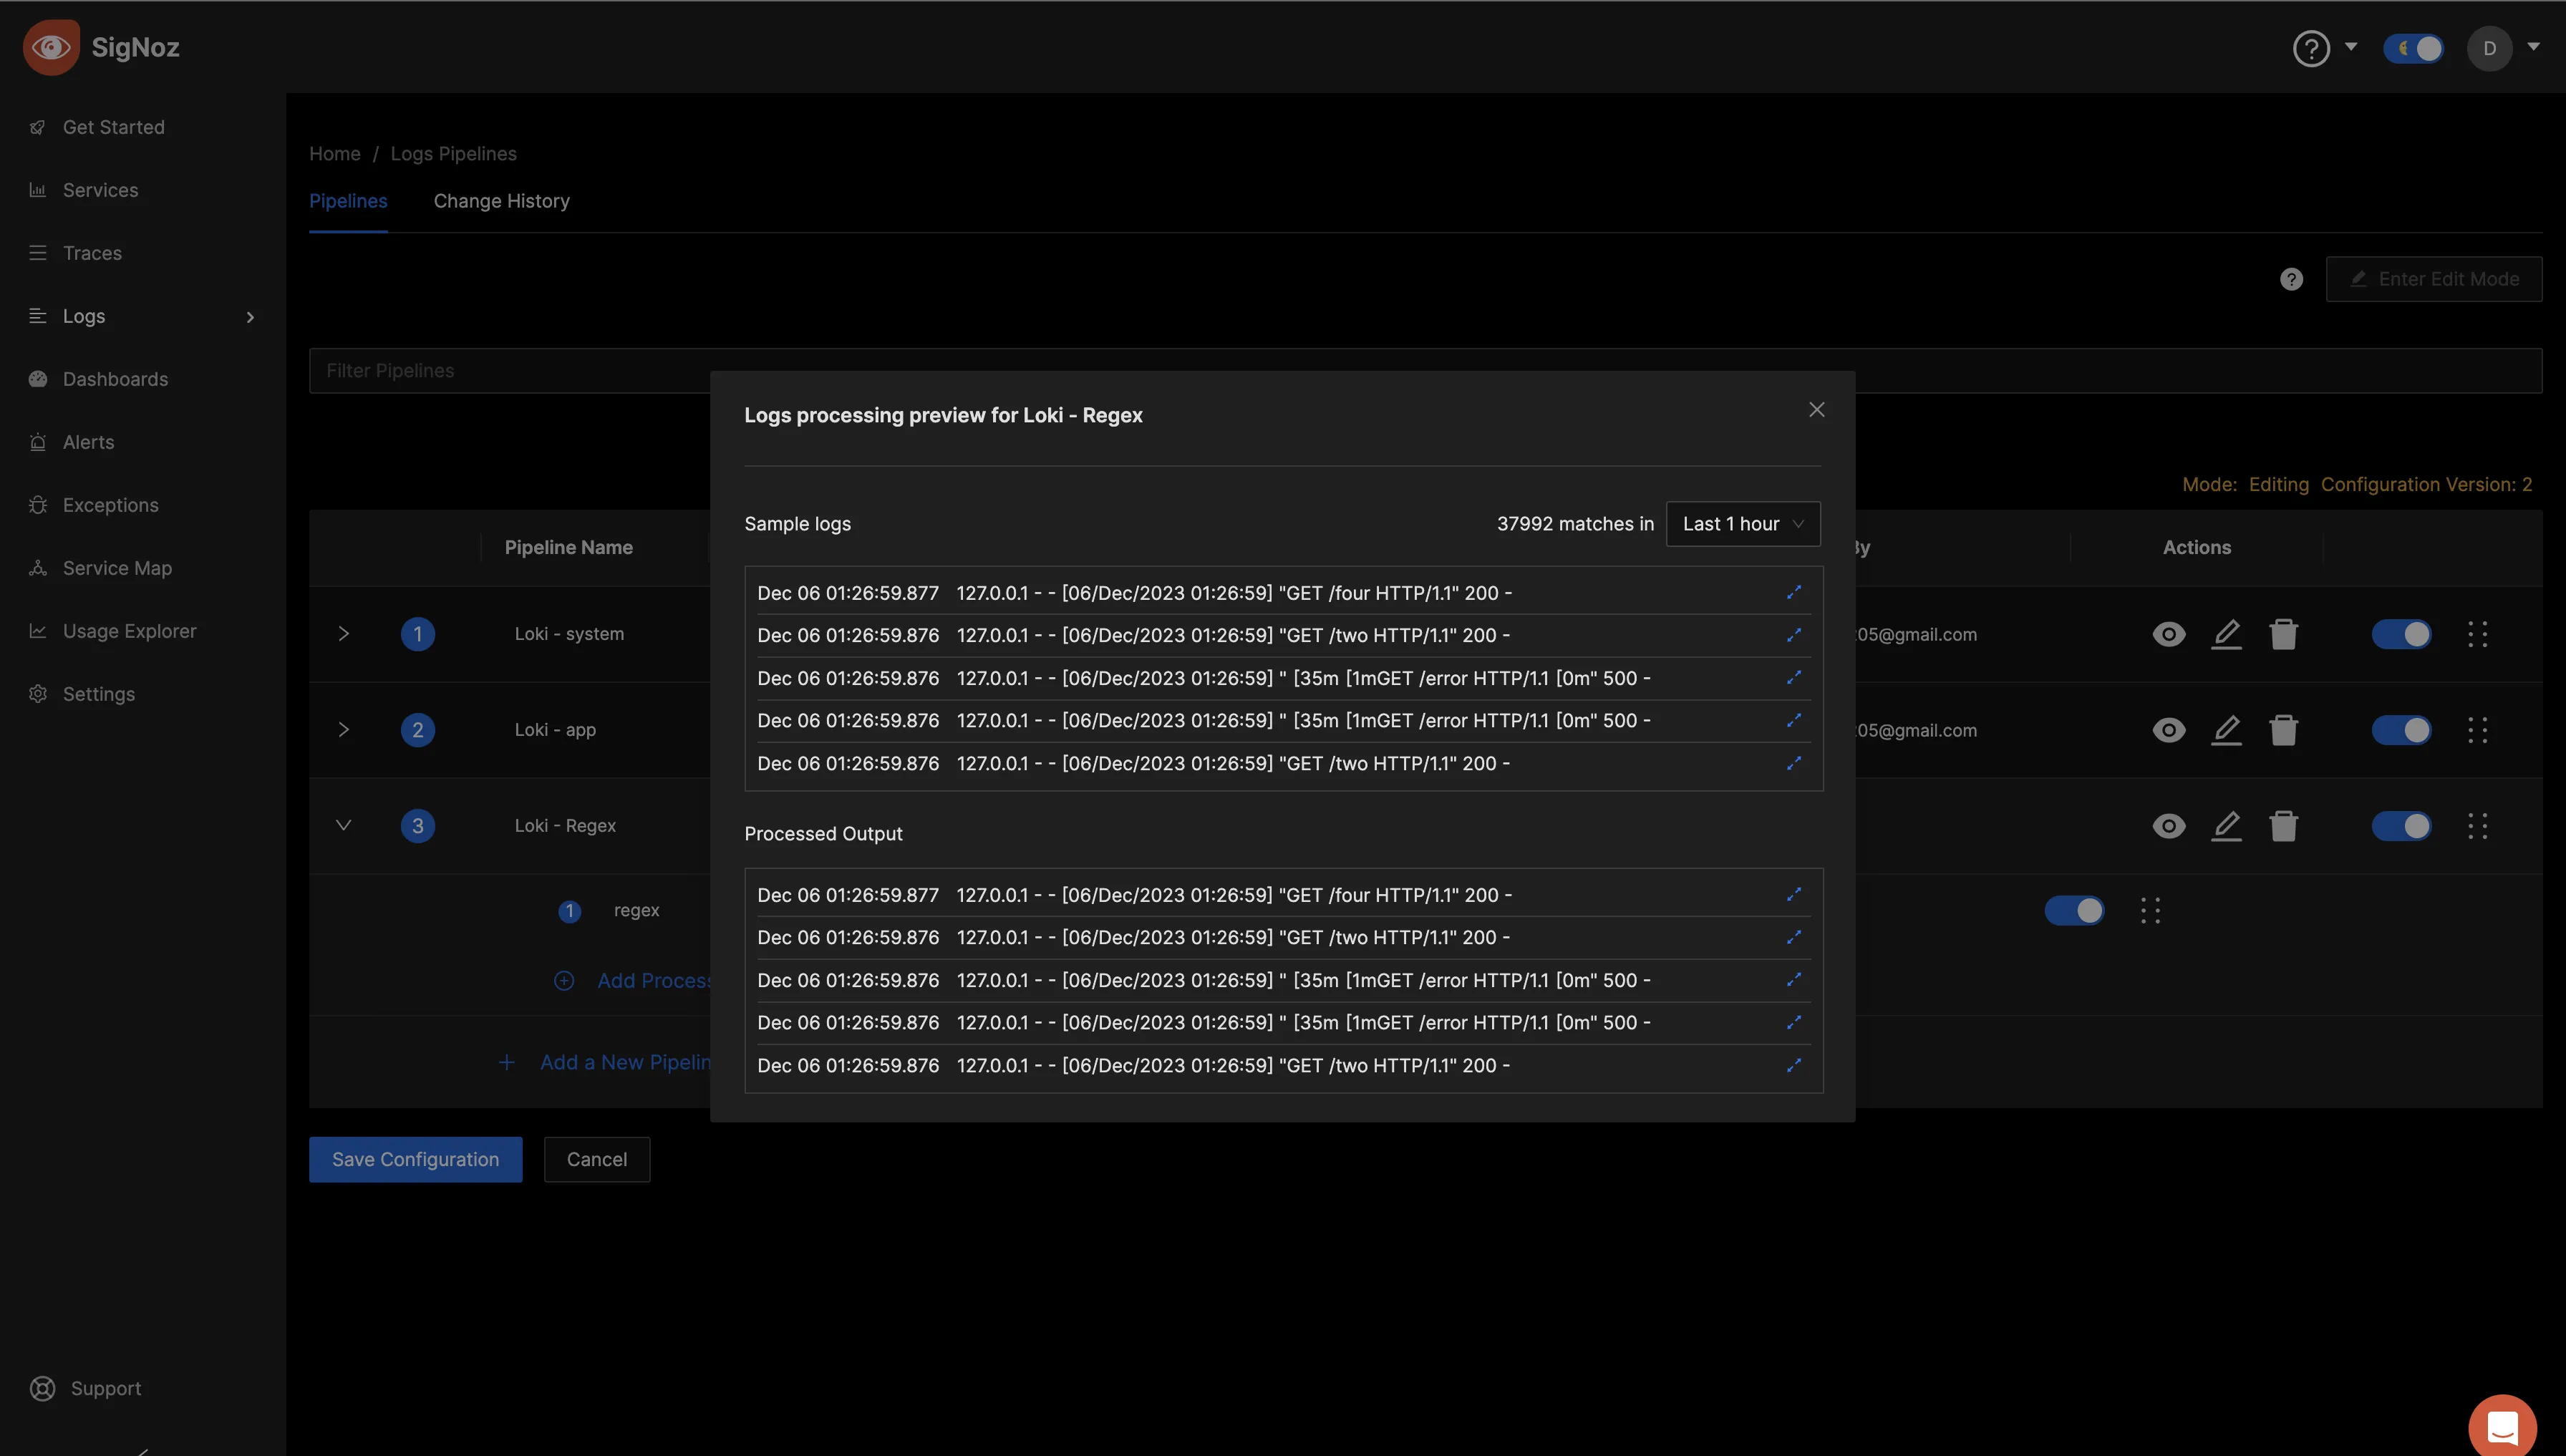2566x1456 pixels.
Task: Preview Loki - app pipeline with eye icon
Action: tap(2168, 730)
